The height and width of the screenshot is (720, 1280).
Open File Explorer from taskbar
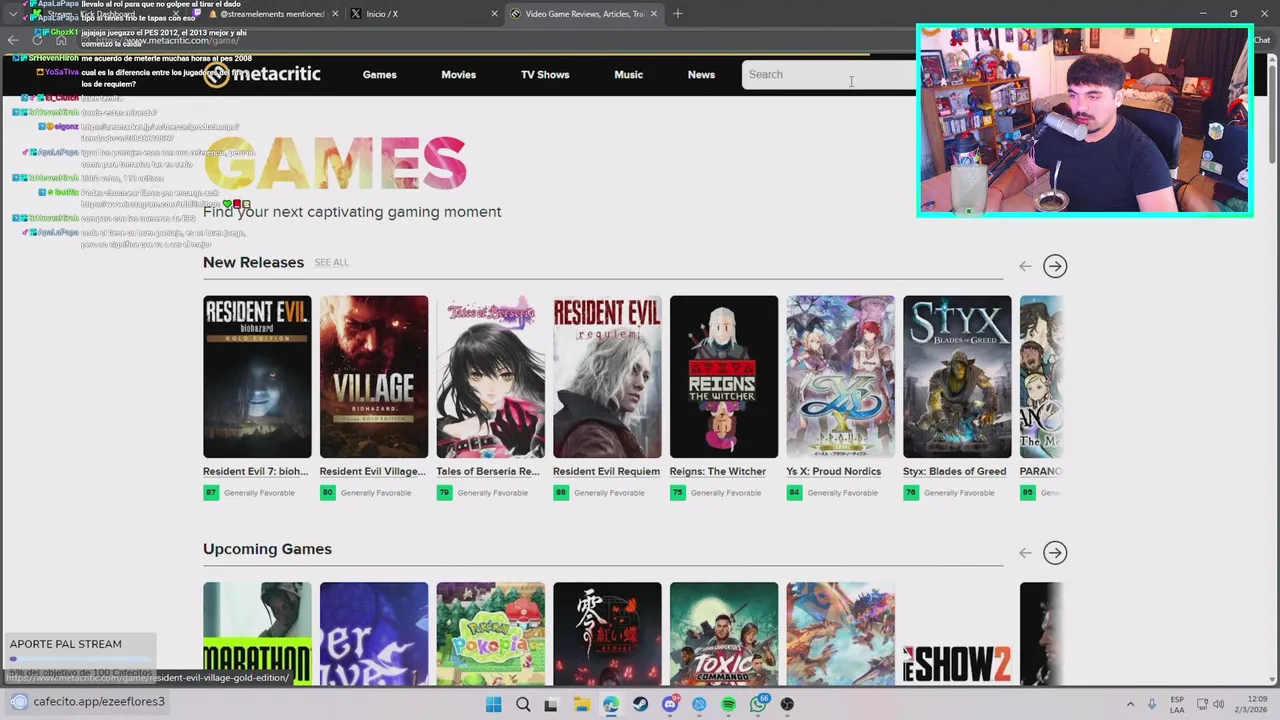(581, 704)
